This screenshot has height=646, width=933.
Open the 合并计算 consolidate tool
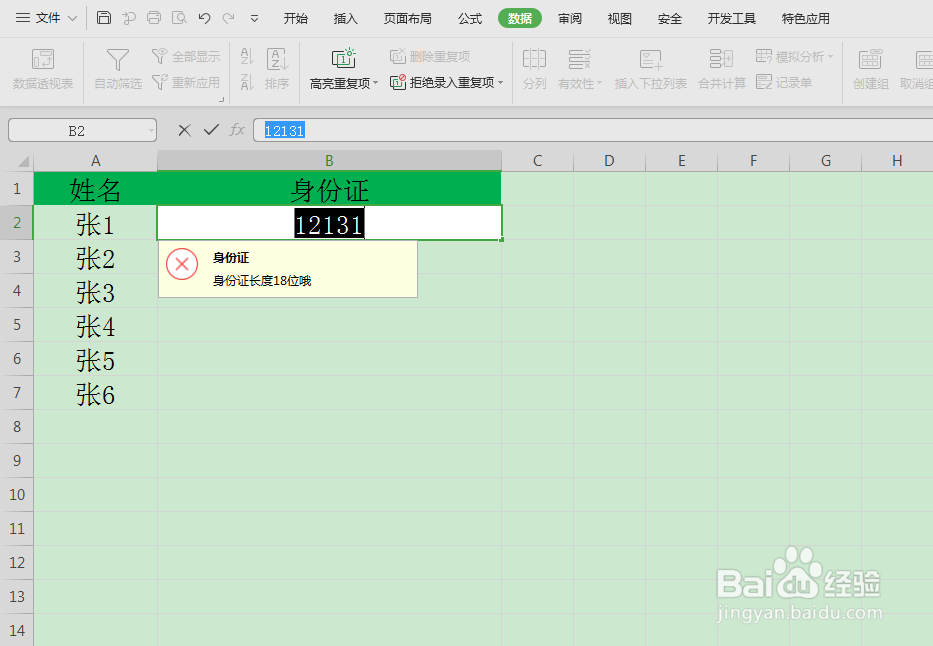[x=724, y=68]
